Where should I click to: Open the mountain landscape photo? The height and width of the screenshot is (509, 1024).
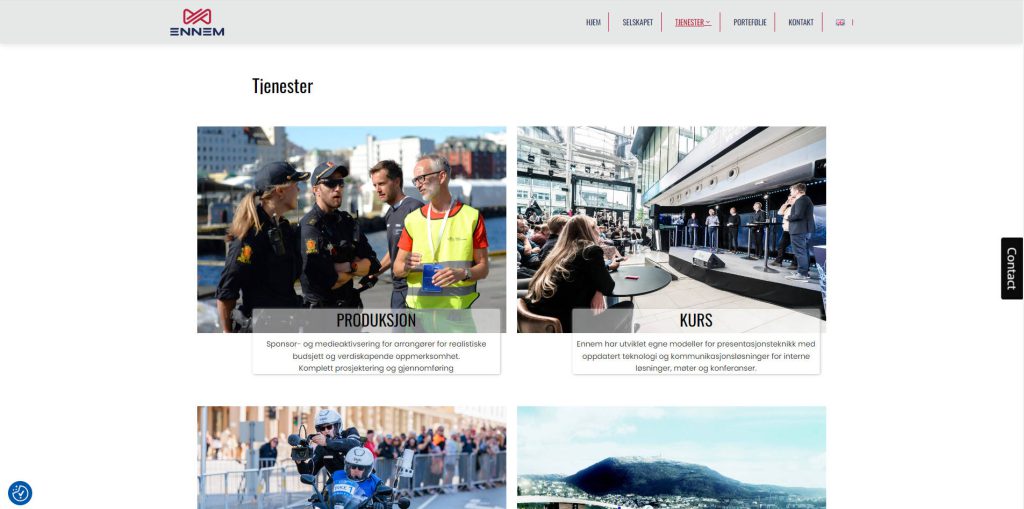click(671, 457)
